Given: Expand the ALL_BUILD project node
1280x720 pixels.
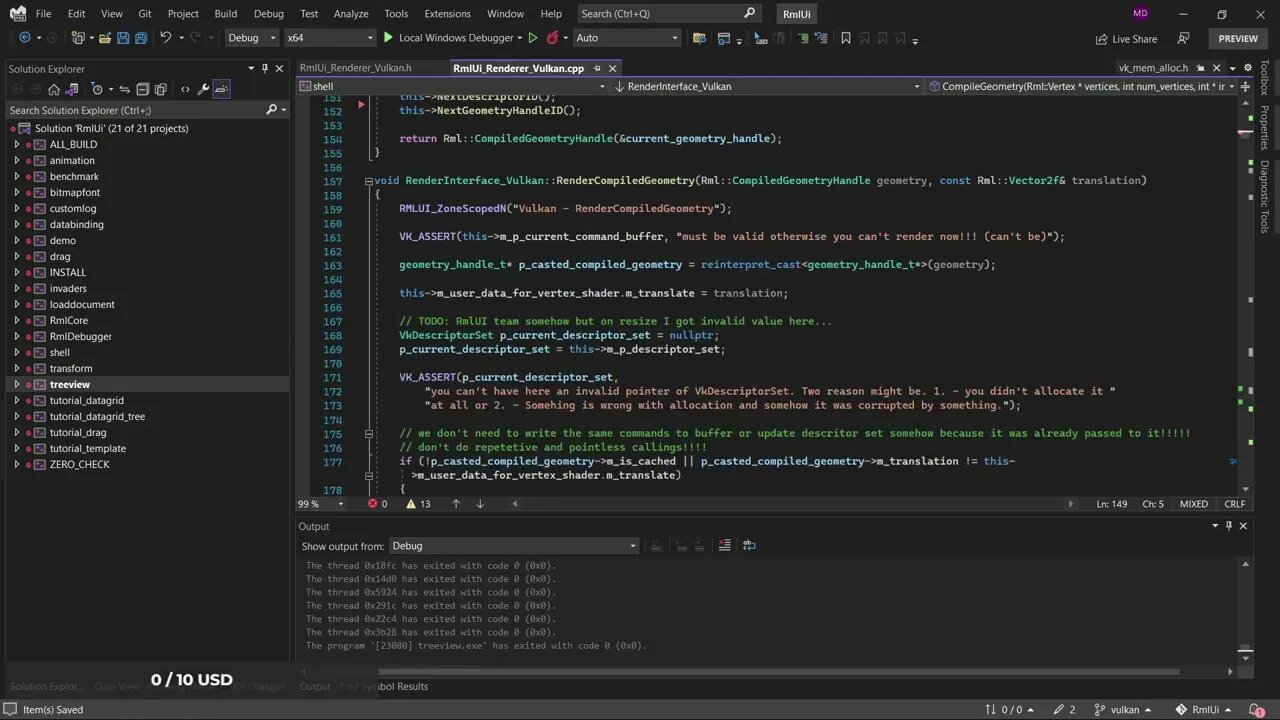Looking at the screenshot, I should coord(16,145).
